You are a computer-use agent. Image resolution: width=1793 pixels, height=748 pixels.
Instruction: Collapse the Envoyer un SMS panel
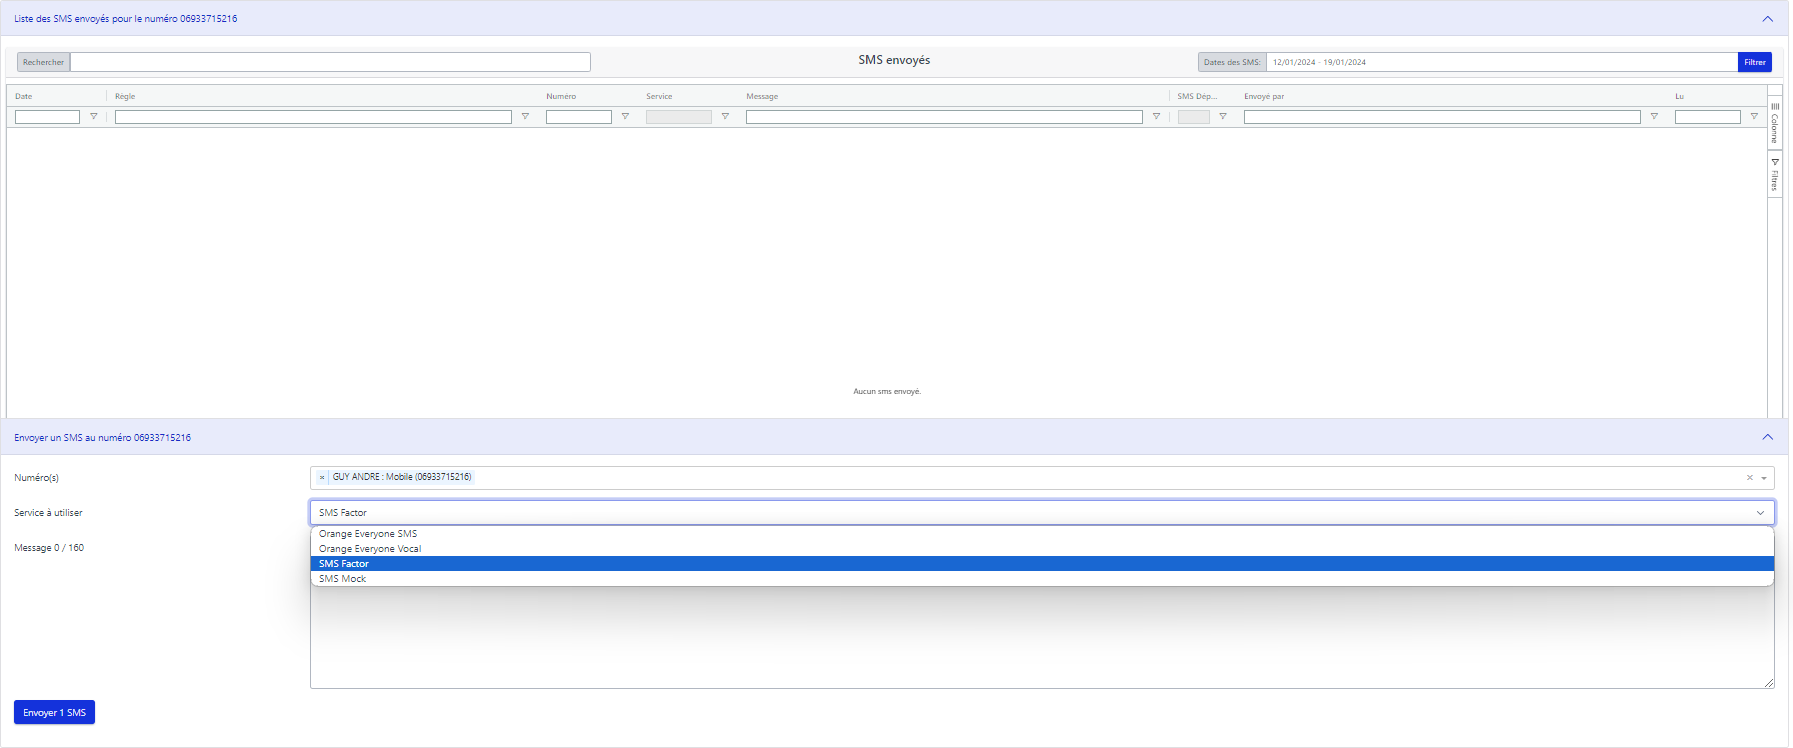pyautogui.click(x=1767, y=437)
